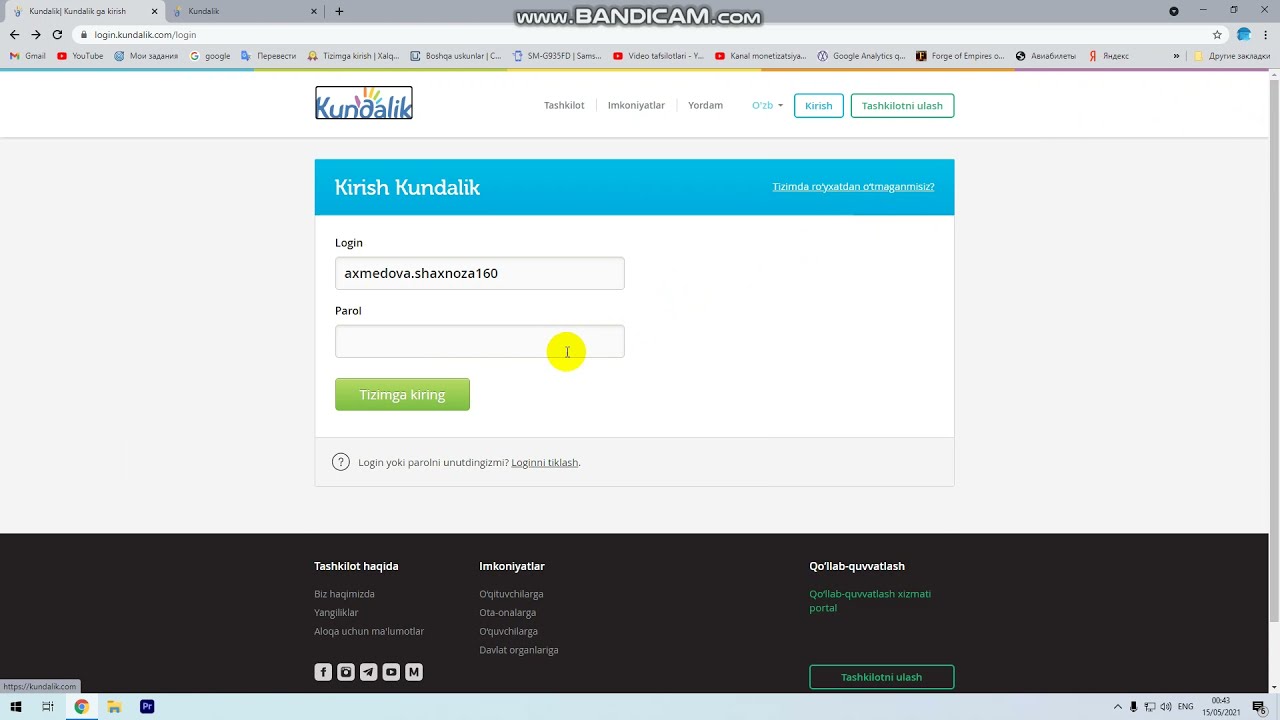Open O'qituvchilarga footer link
The width and height of the screenshot is (1280, 720).
pos(511,594)
